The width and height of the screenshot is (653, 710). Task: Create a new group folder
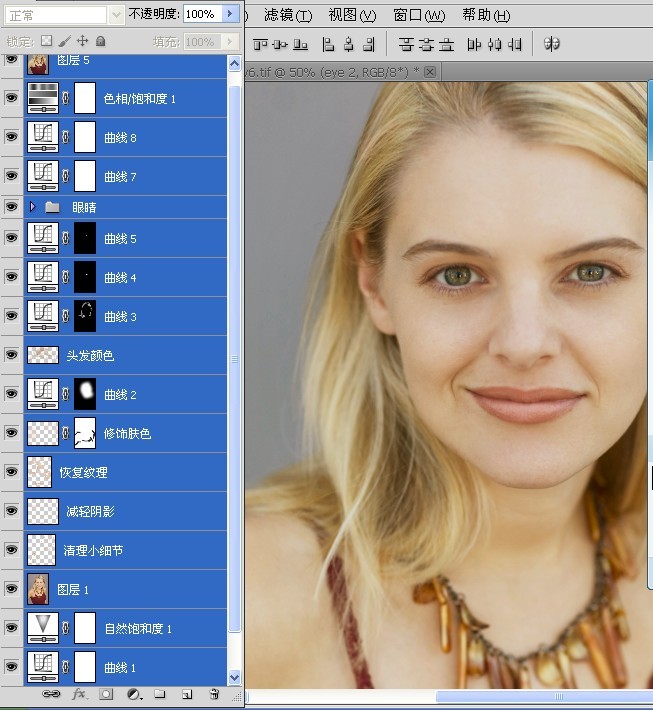(159, 694)
